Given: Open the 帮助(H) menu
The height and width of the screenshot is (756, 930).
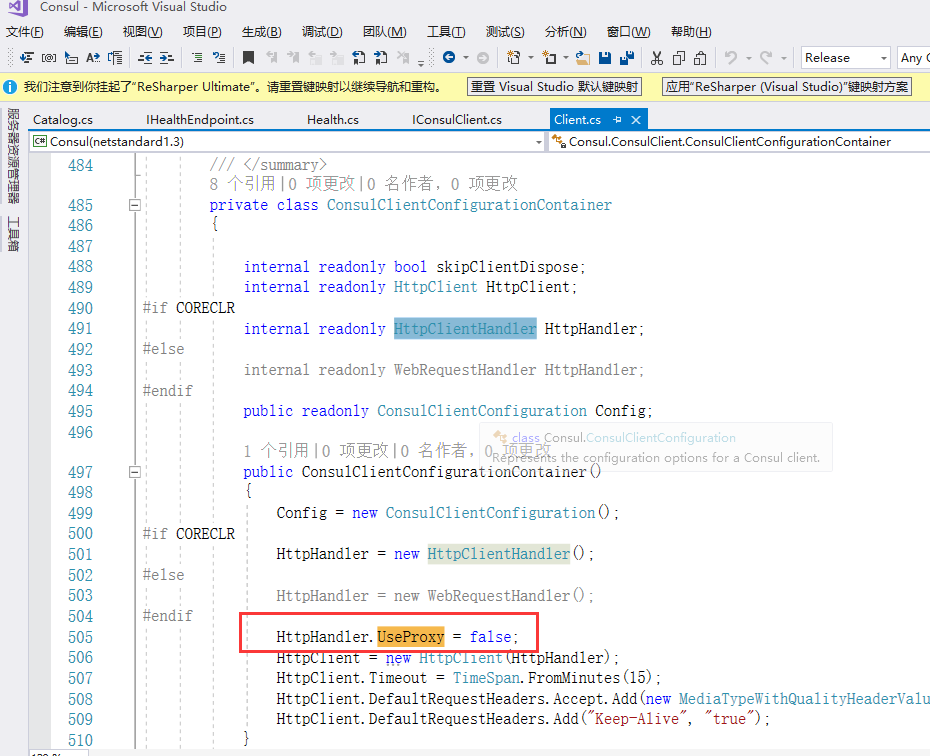Looking at the screenshot, I should point(691,32).
